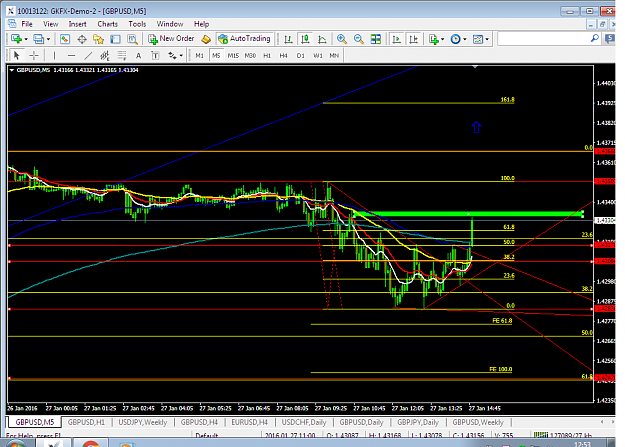The height and width of the screenshot is (447, 625).
Task: Expand the New Chart dropdown arrow
Action: click(x=26, y=39)
